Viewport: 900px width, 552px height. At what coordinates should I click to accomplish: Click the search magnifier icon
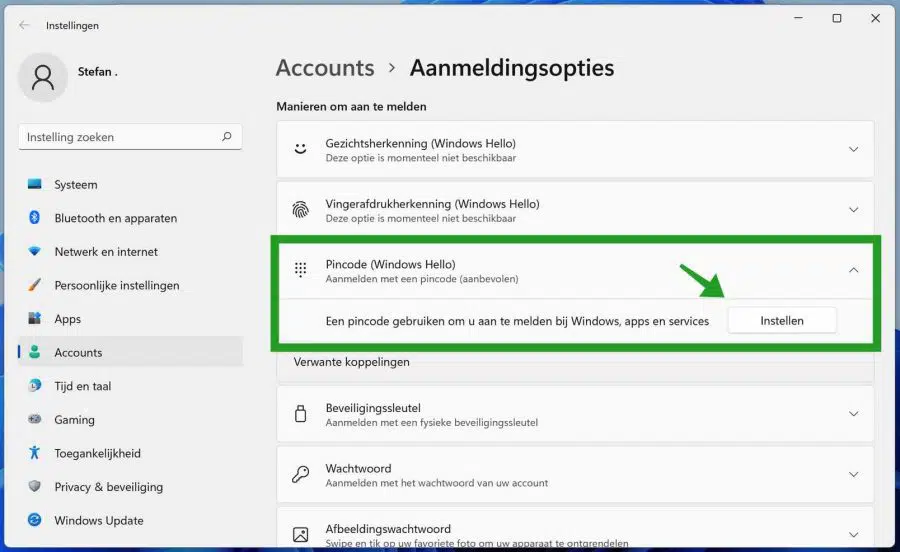(227, 137)
